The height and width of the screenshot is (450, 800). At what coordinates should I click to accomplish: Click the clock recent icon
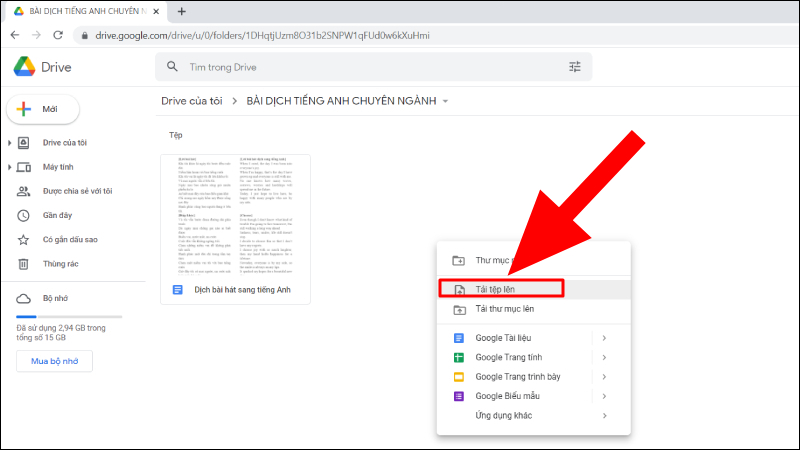click(23, 215)
